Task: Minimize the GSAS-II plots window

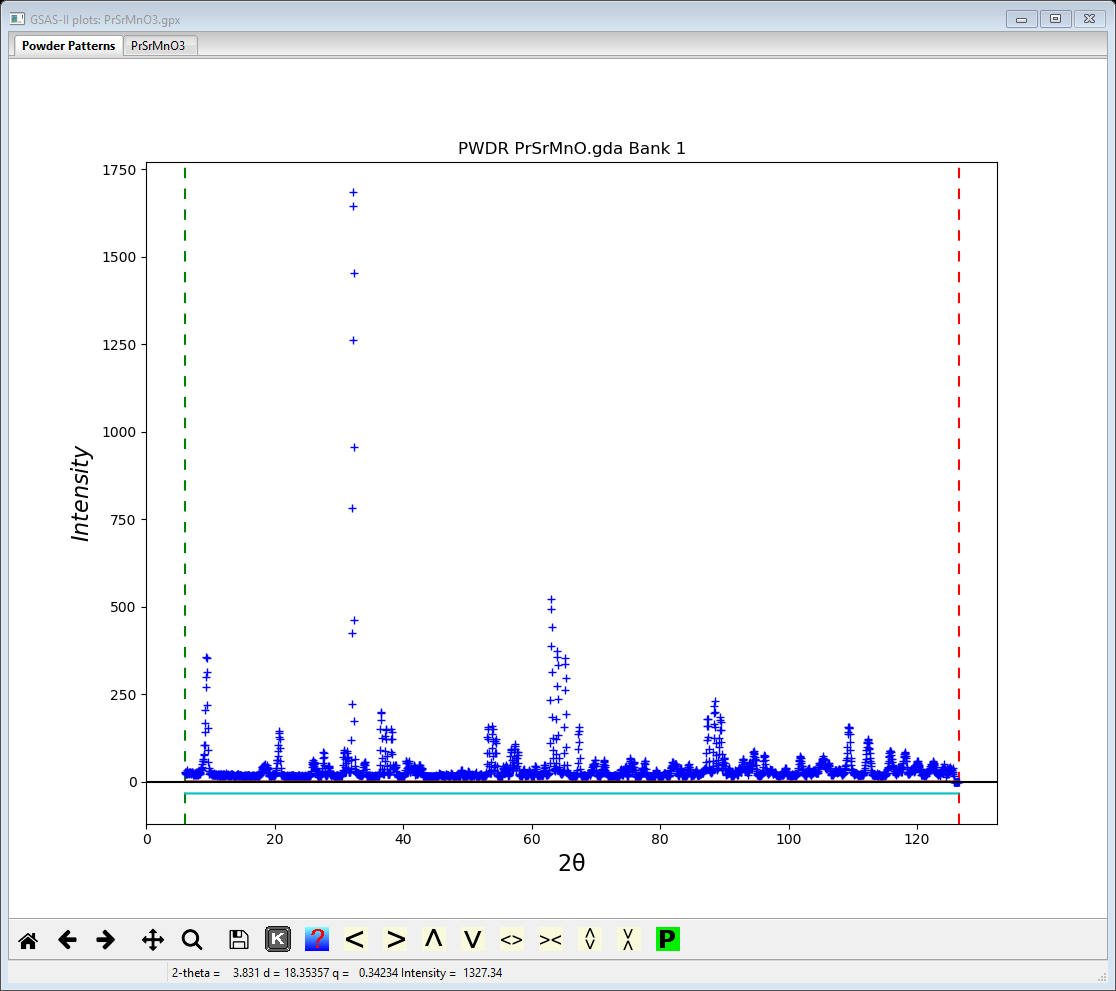Action: (x=1021, y=19)
